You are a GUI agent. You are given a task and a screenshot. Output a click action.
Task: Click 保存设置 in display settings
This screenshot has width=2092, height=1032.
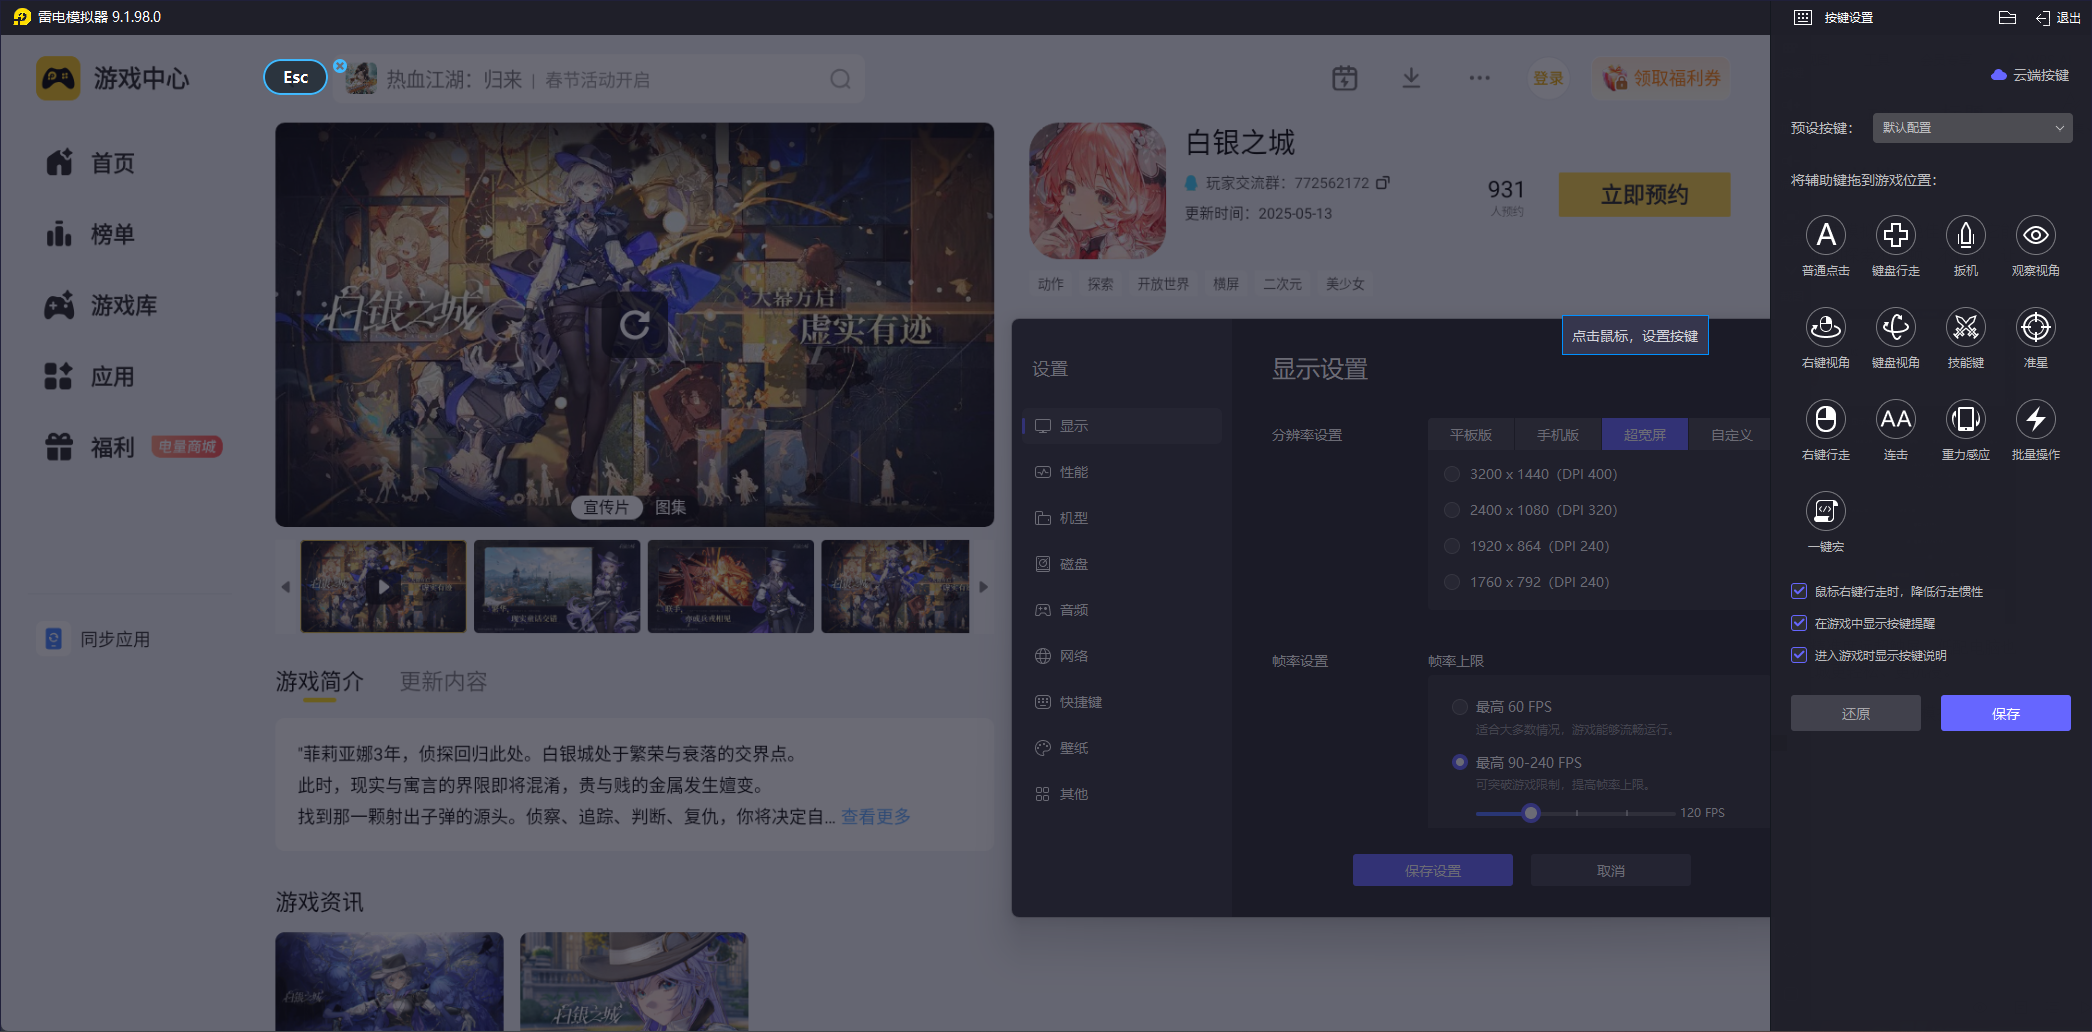[1432, 870]
